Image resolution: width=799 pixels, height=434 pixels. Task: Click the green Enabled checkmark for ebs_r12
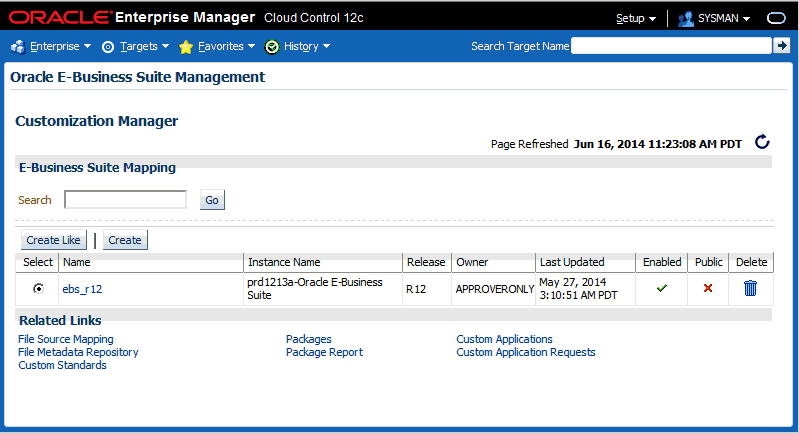[x=661, y=288]
